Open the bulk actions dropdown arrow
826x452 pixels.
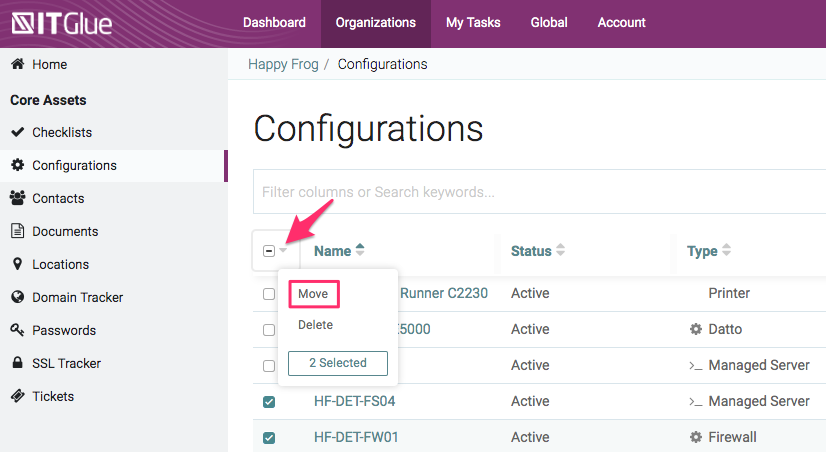(x=283, y=251)
